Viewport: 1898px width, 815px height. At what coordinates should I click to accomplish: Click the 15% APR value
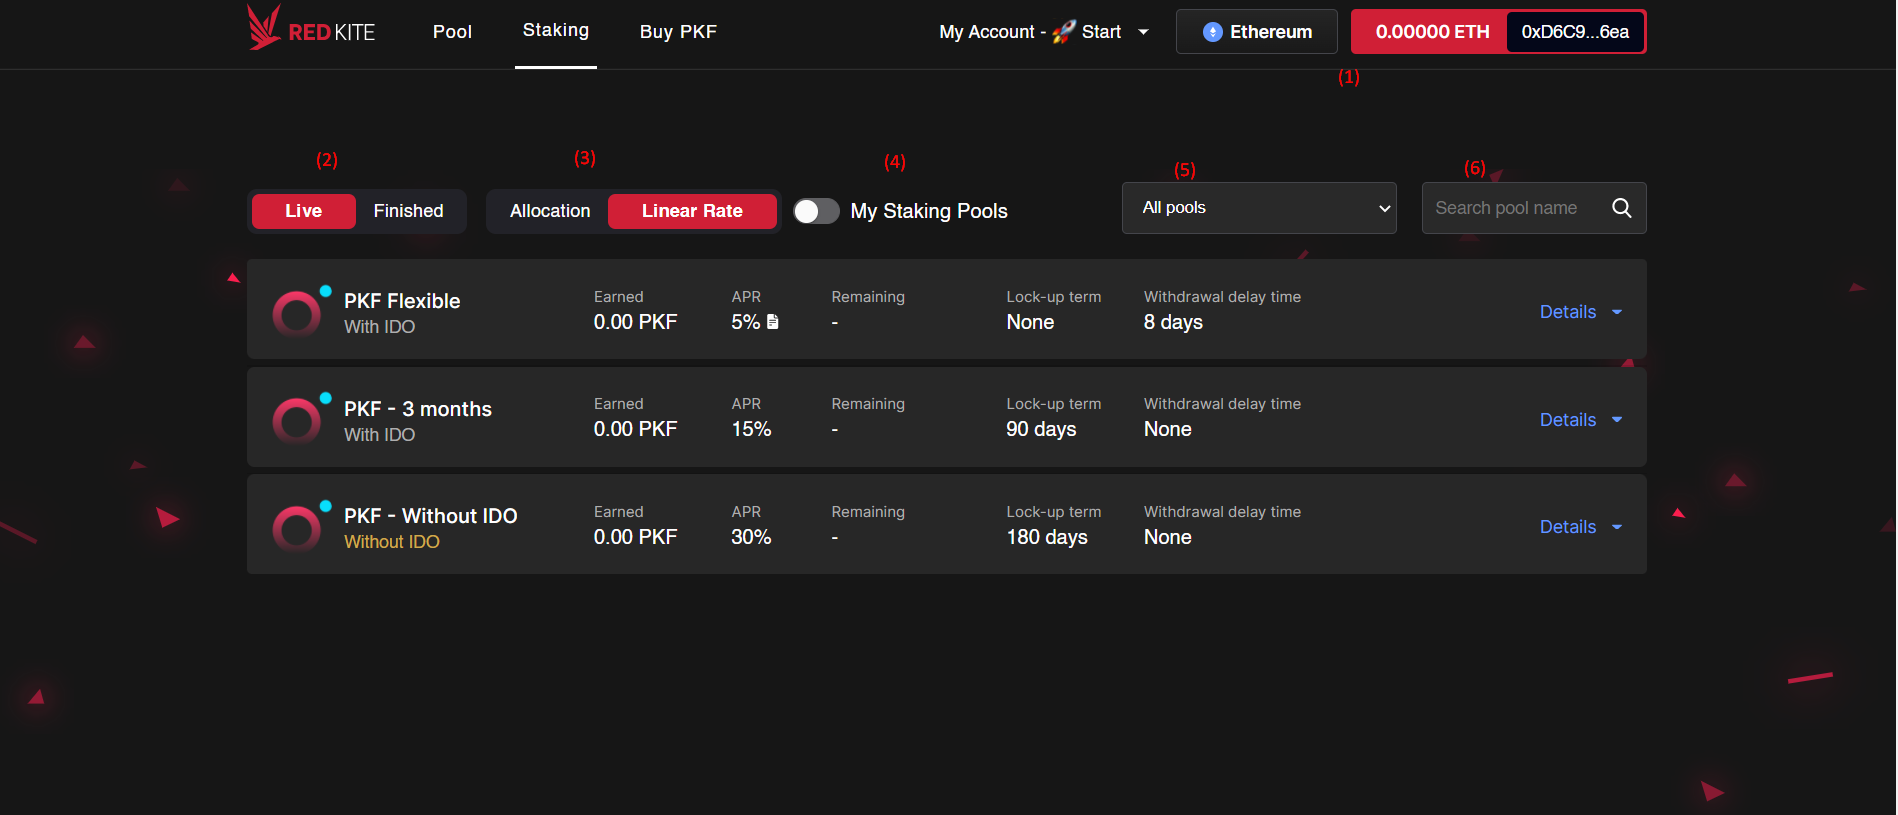pyautogui.click(x=751, y=429)
